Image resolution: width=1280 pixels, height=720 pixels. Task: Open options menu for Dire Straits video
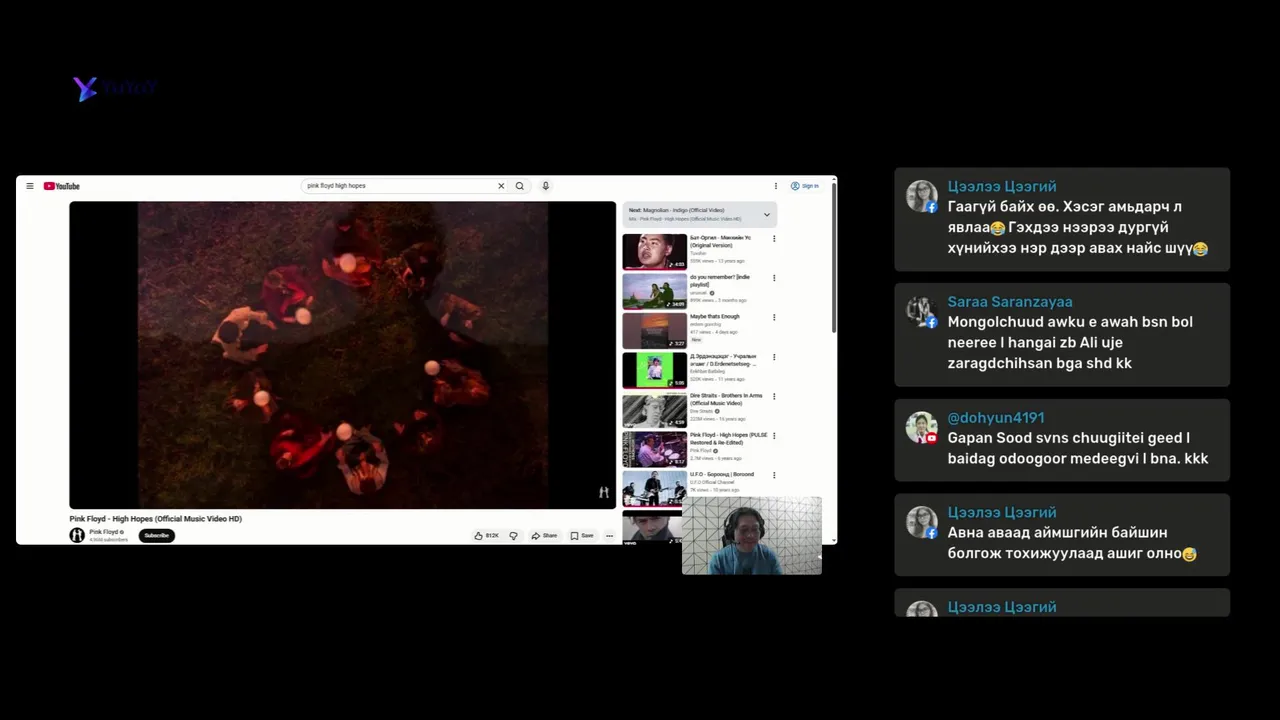click(x=774, y=397)
